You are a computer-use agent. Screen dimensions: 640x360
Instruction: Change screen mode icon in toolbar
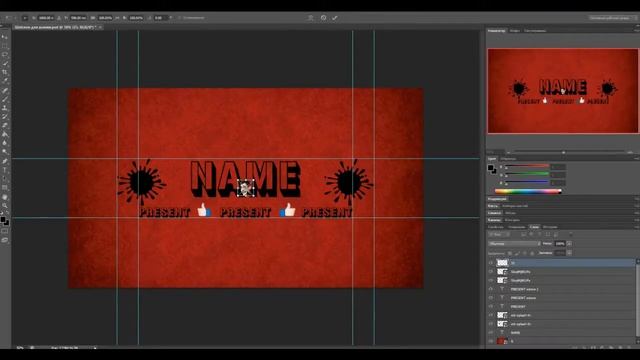click(x=5, y=240)
